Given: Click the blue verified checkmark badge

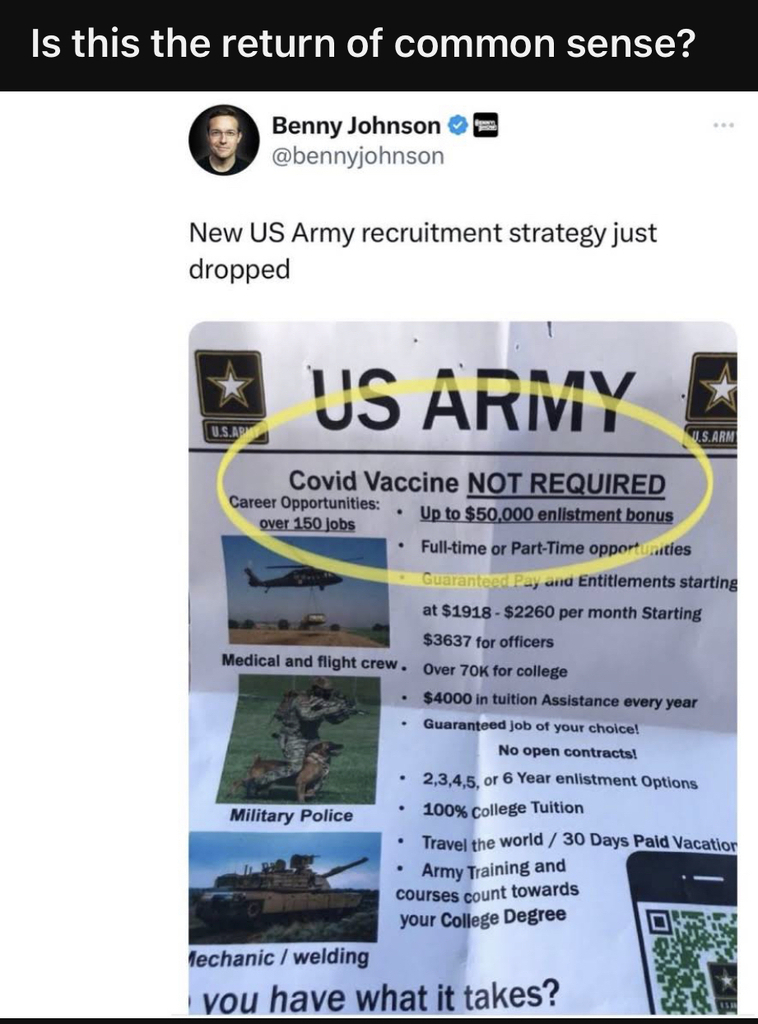Looking at the screenshot, I should [457, 125].
